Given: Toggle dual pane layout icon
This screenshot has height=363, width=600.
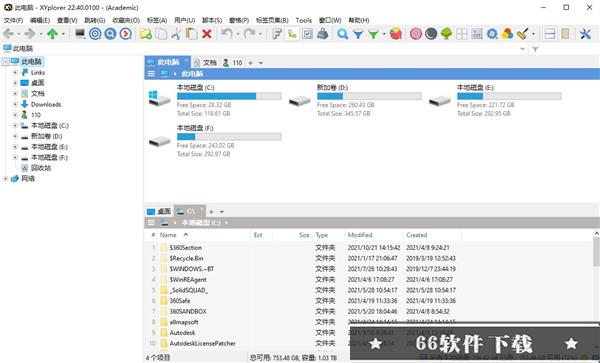Looking at the screenshot, I should pos(550,34).
